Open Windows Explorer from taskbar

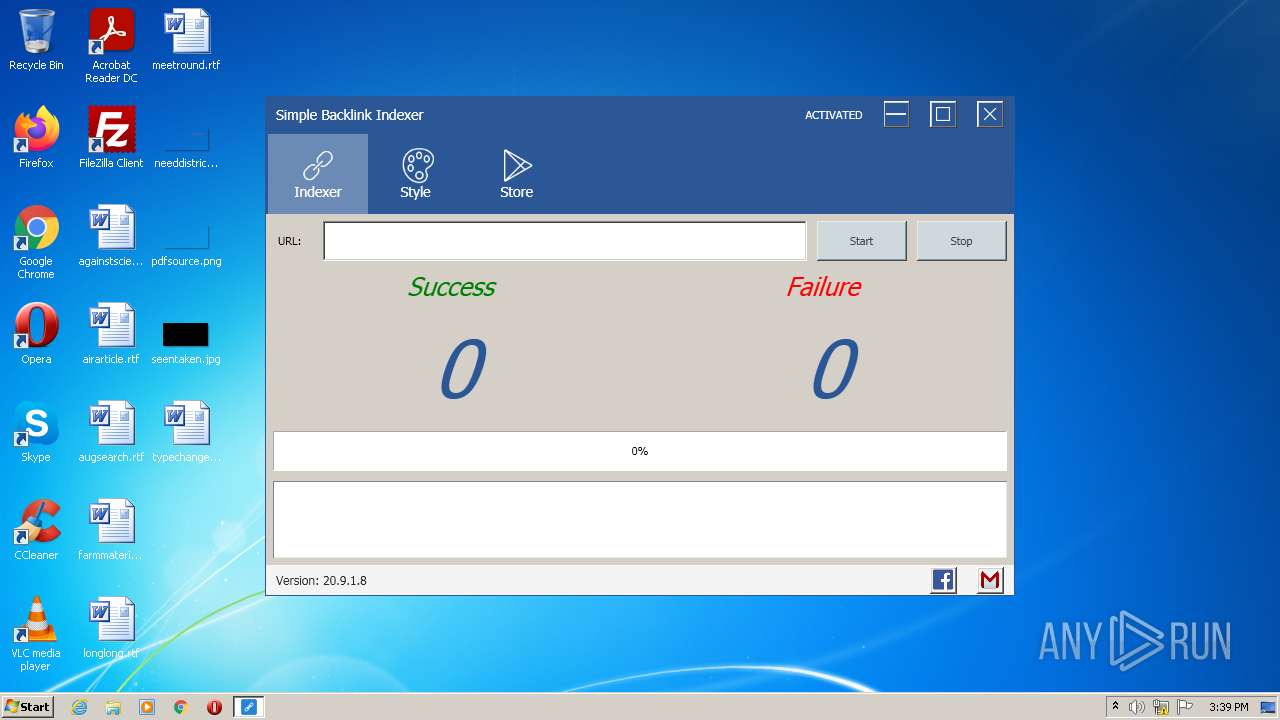coord(113,707)
